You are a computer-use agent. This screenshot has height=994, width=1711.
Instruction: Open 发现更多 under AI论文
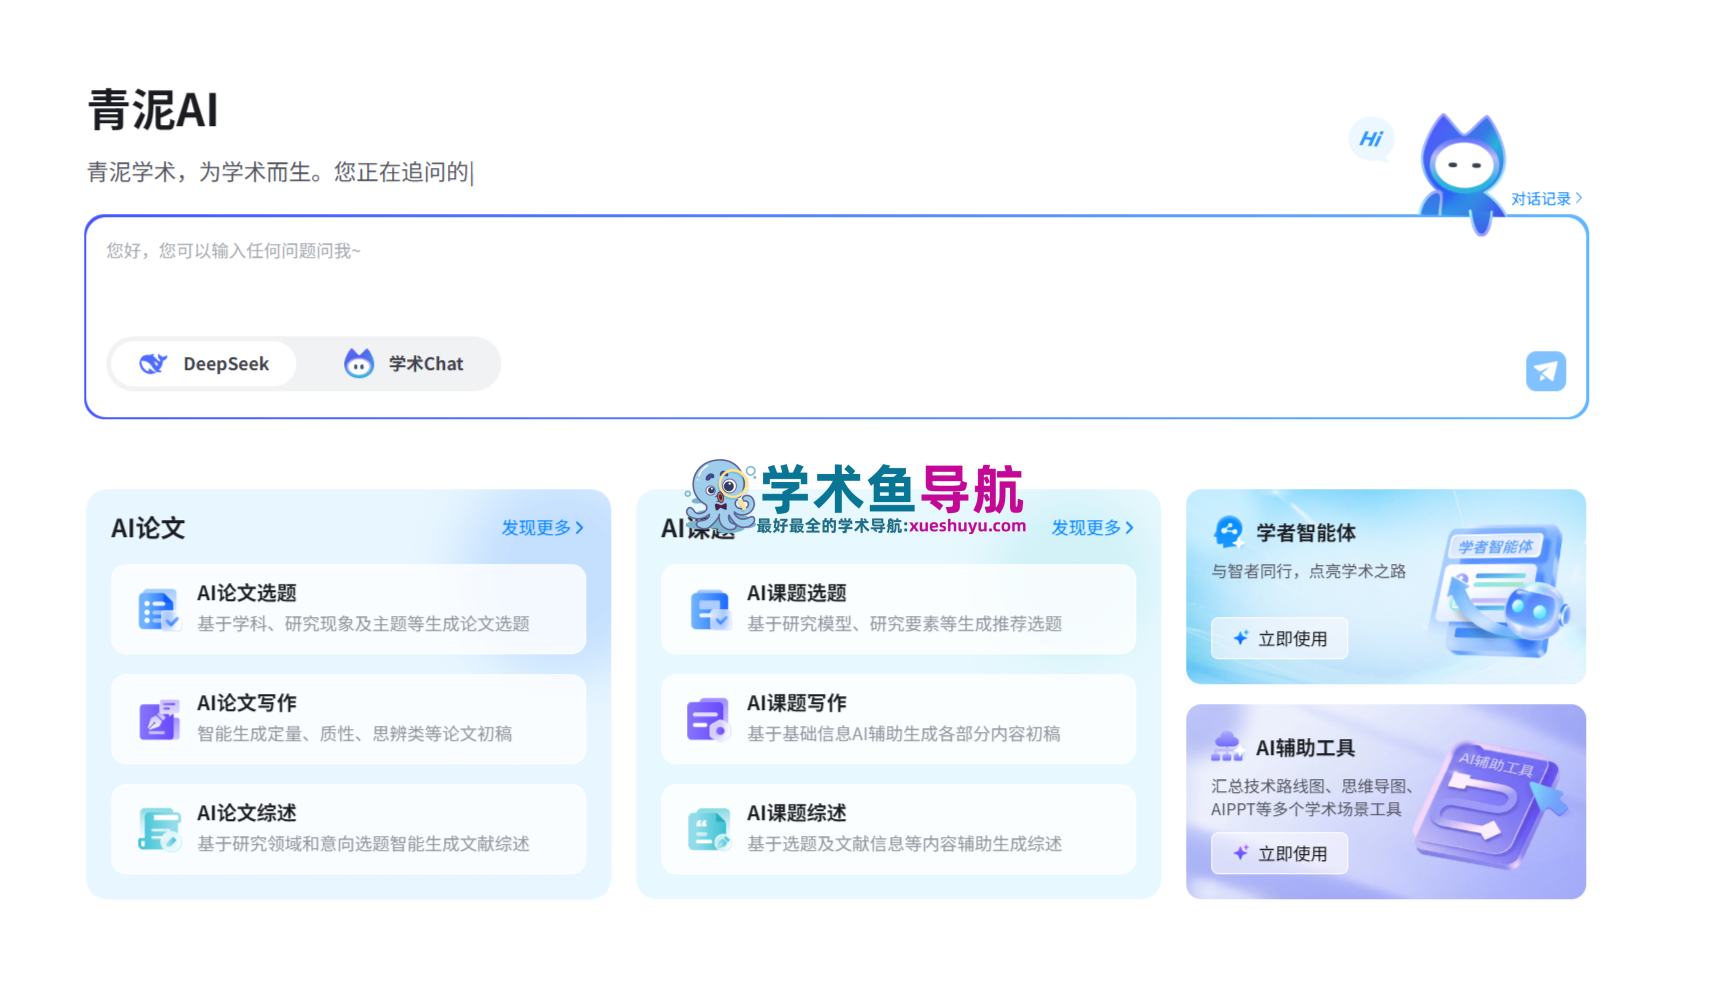pos(543,528)
